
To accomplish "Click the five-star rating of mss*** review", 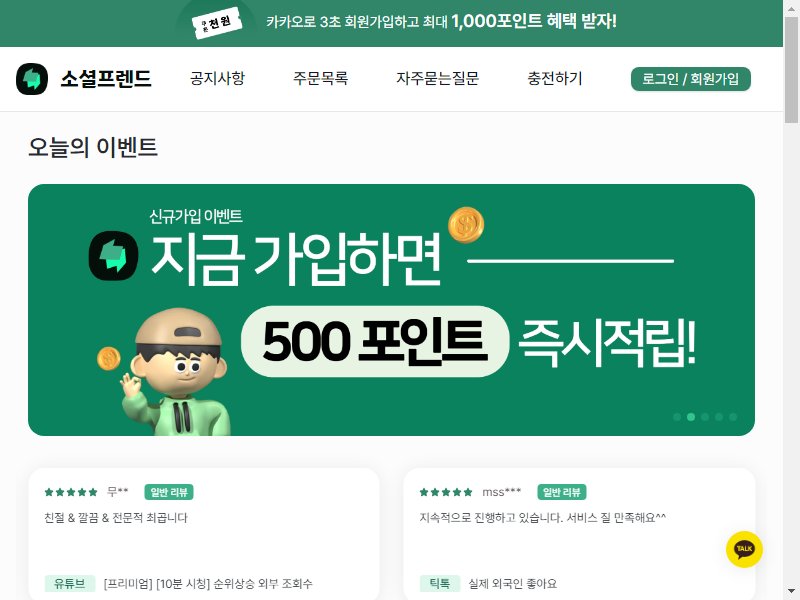I will pyautogui.click(x=446, y=492).
